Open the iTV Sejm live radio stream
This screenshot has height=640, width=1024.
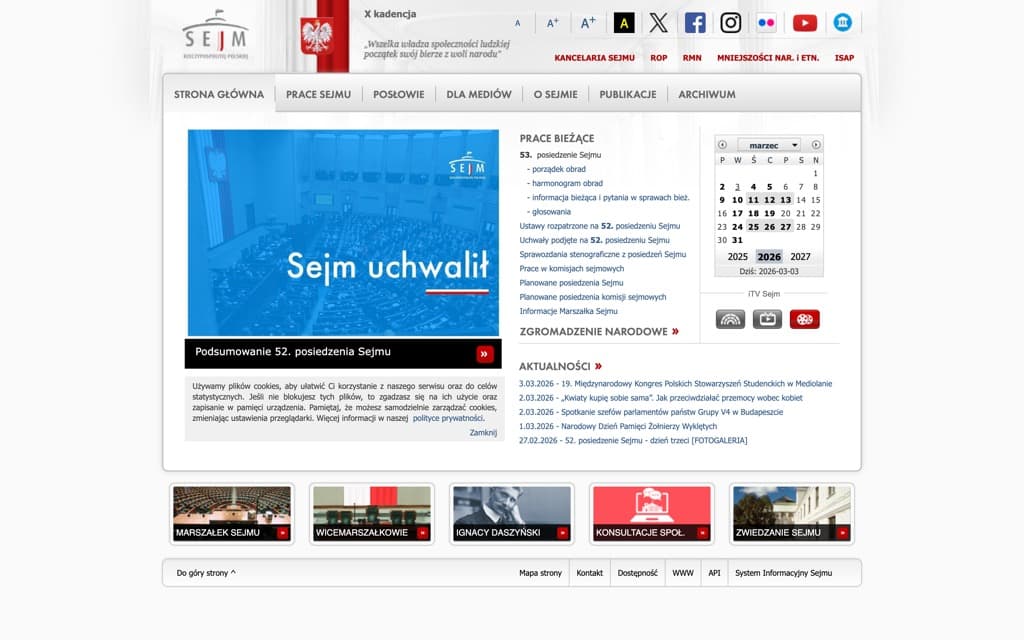click(x=729, y=318)
